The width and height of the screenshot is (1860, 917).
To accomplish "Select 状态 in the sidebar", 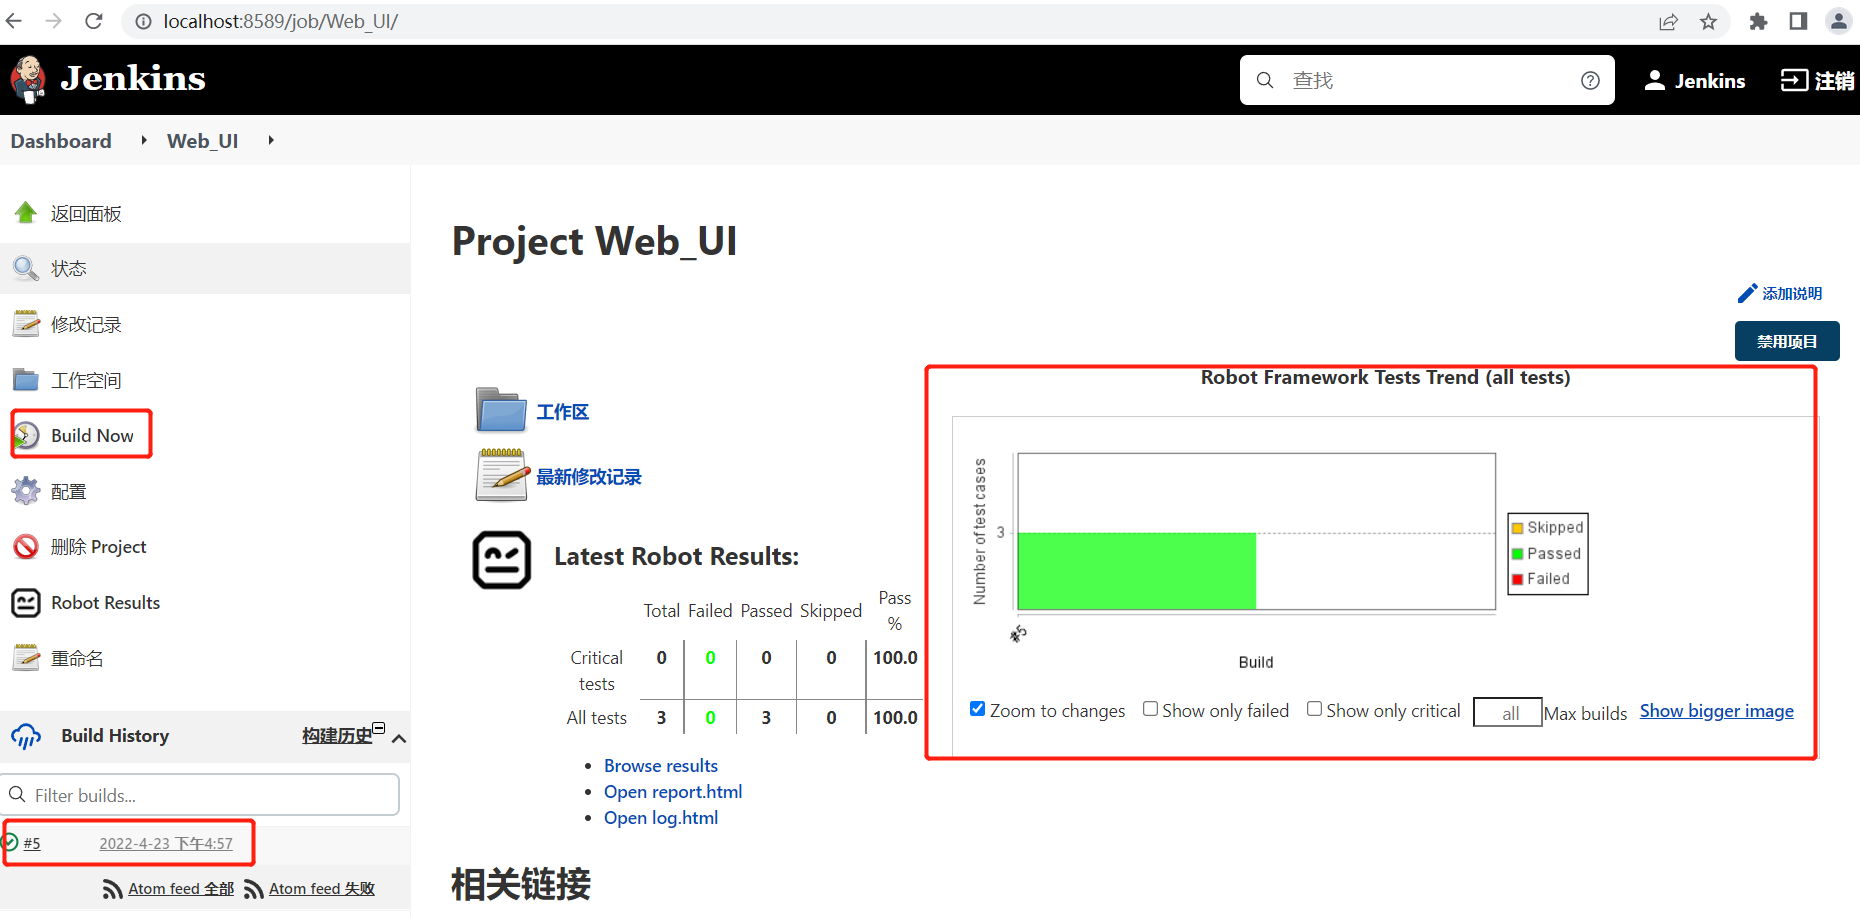I will [69, 269].
